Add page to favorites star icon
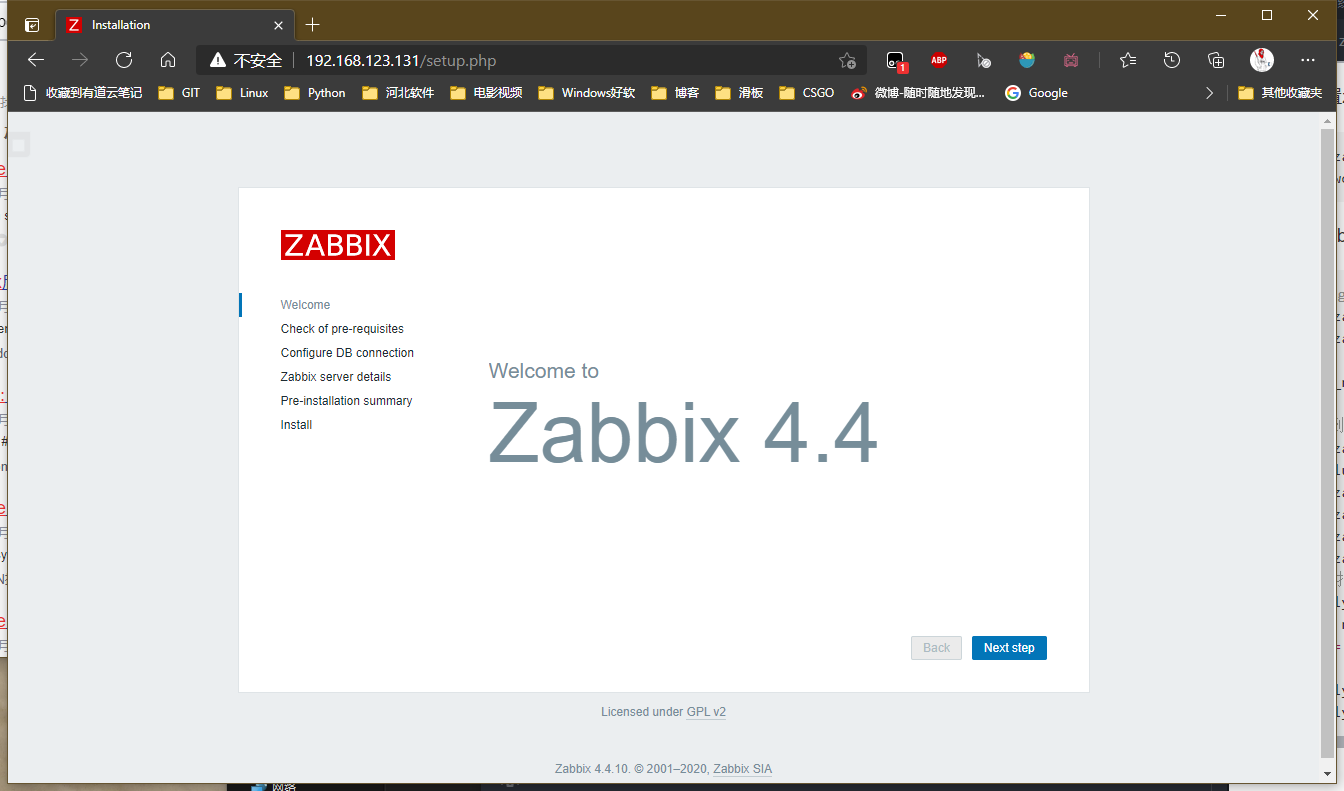The image size is (1344, 791). click(847, 60)
